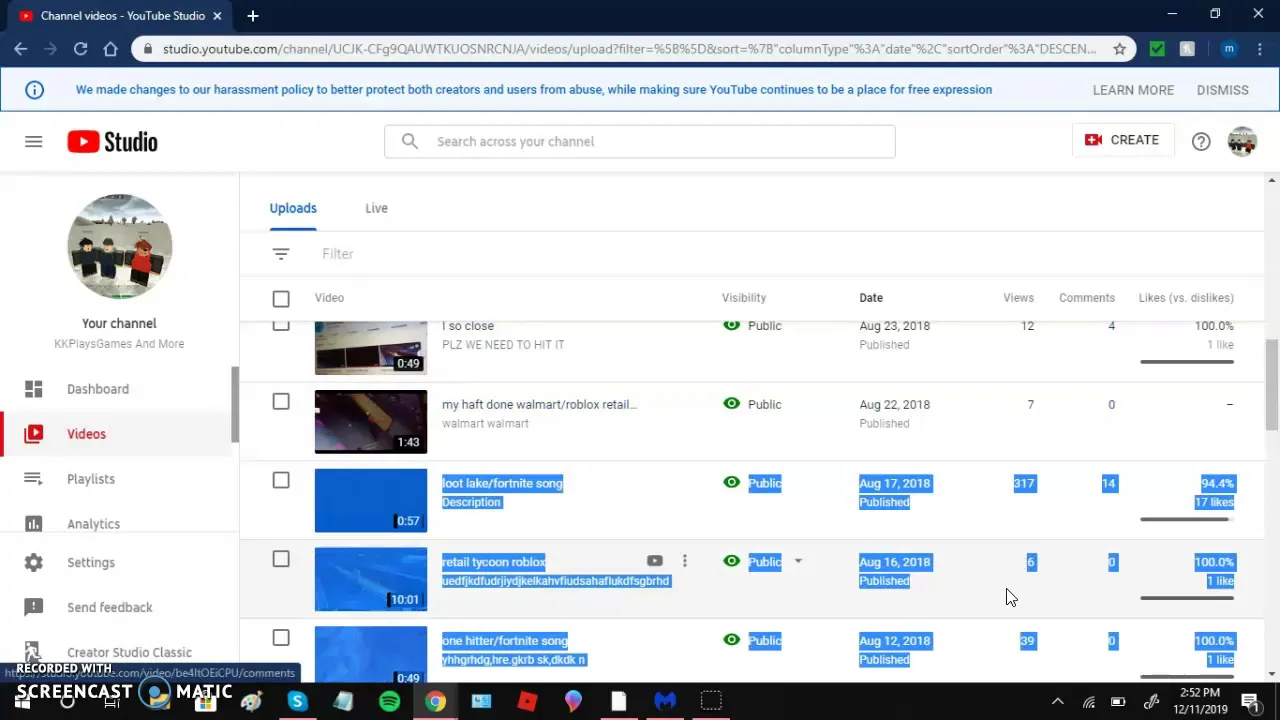Click Send feedback icon in sidebar

click(33, 607)
